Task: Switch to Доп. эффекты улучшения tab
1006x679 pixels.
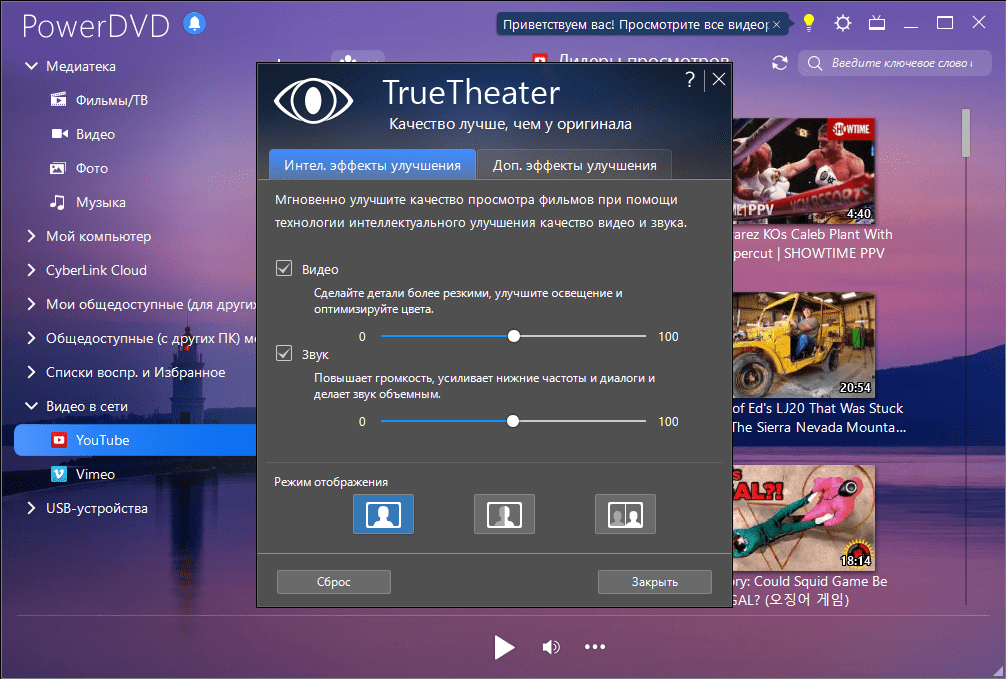Action: [x=574, y=165]
